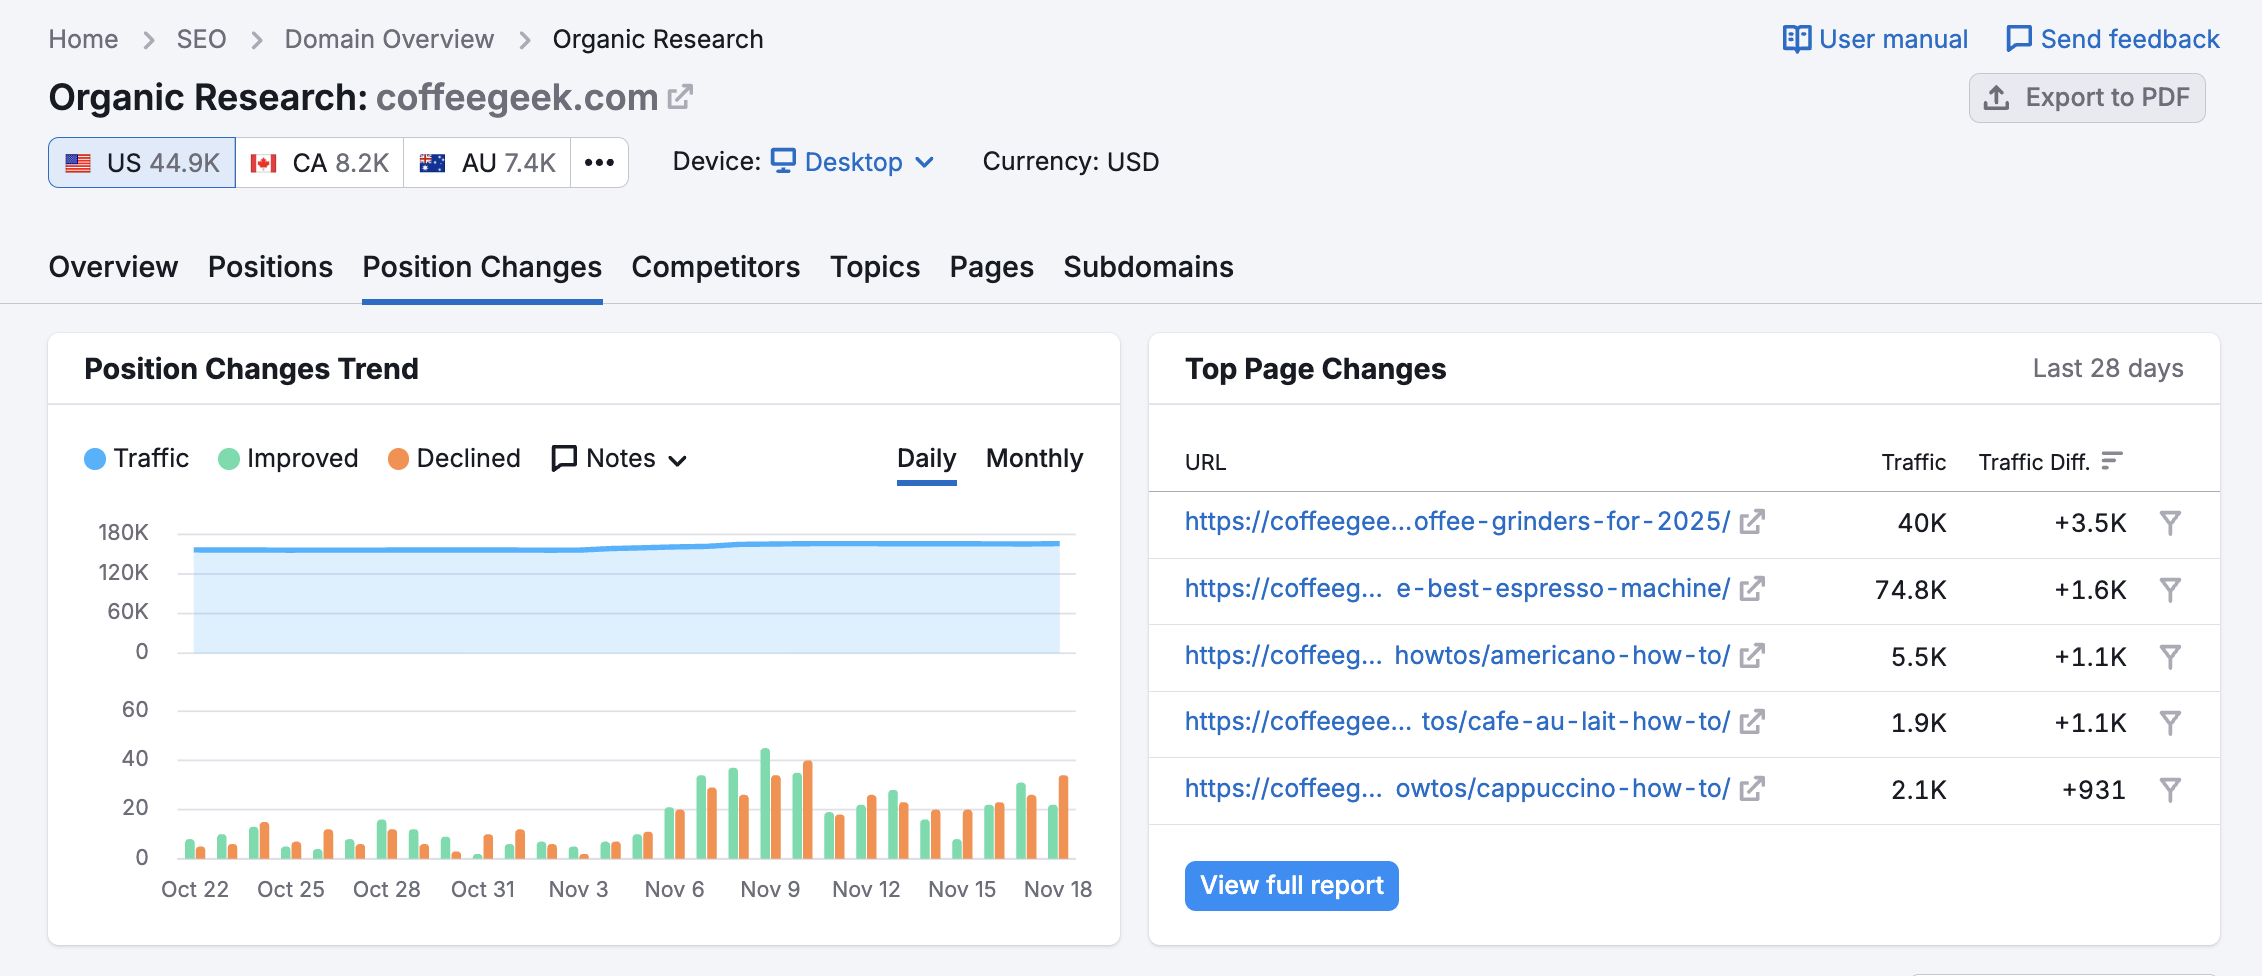Click the User manual book icon

point(1796,39)
